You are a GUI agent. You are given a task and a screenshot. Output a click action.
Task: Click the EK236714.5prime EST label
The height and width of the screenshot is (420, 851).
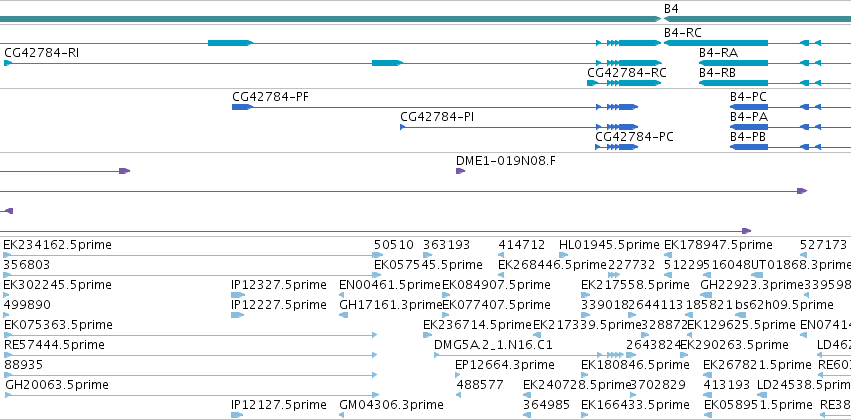point(478,325)
